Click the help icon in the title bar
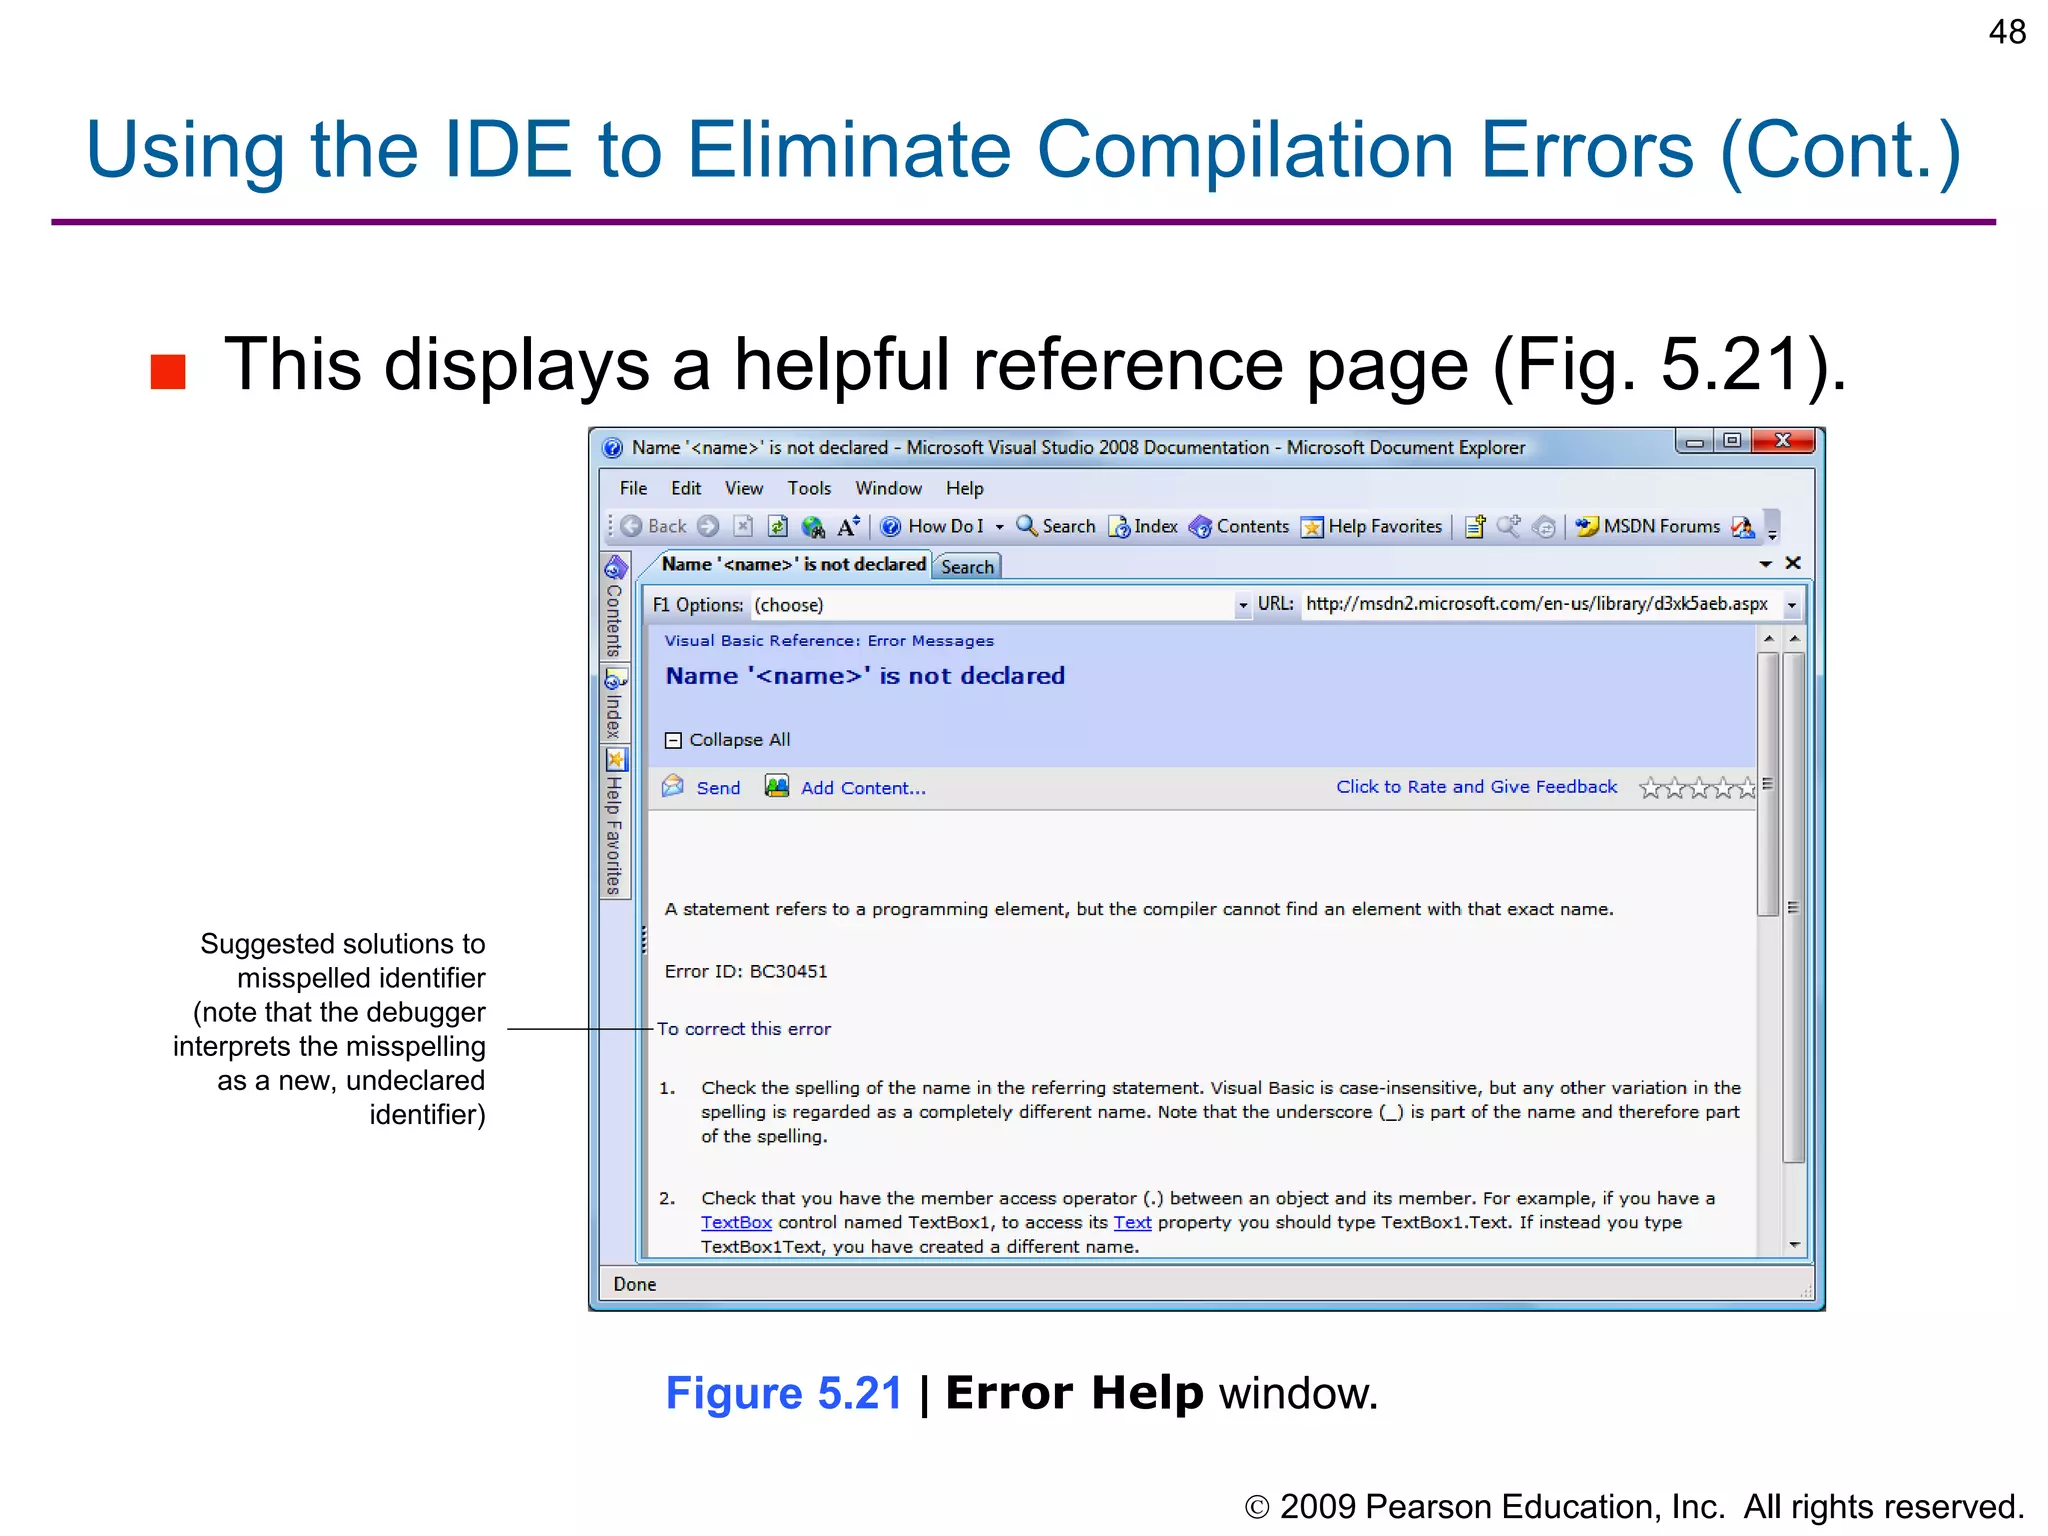2048x1536 pixels. click(613, 448)
